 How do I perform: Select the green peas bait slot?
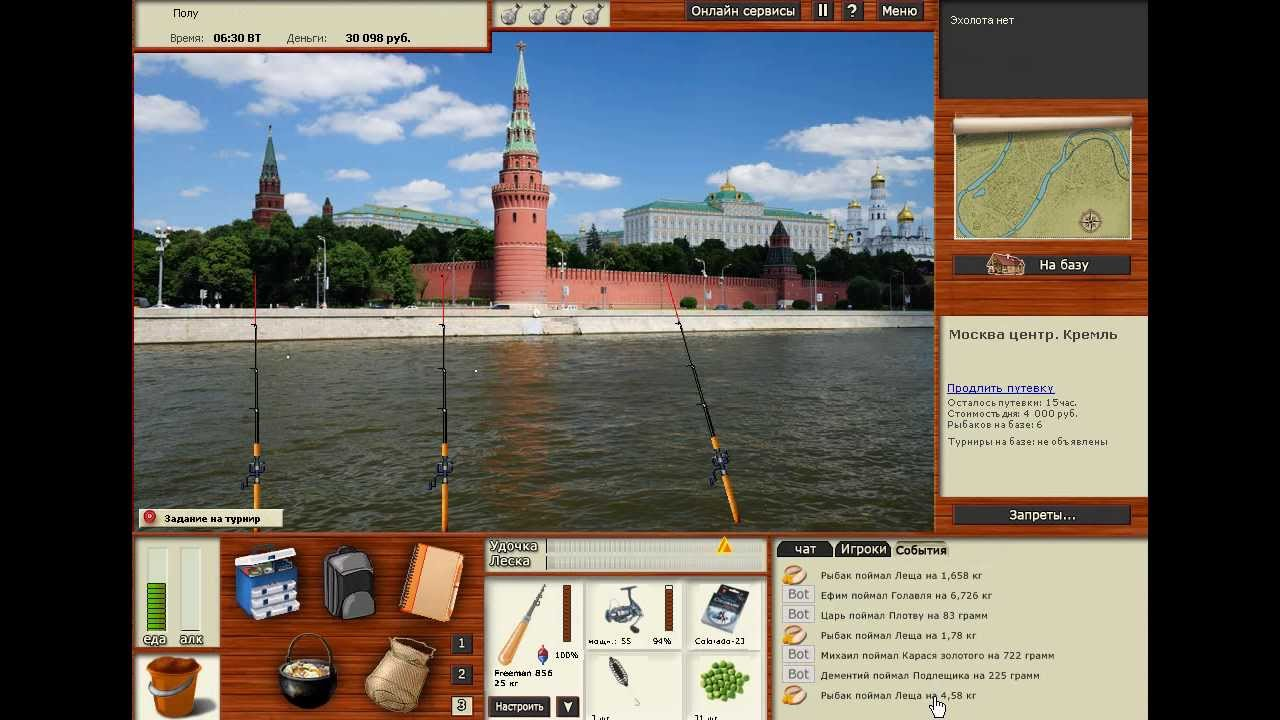tap(724, 687)
